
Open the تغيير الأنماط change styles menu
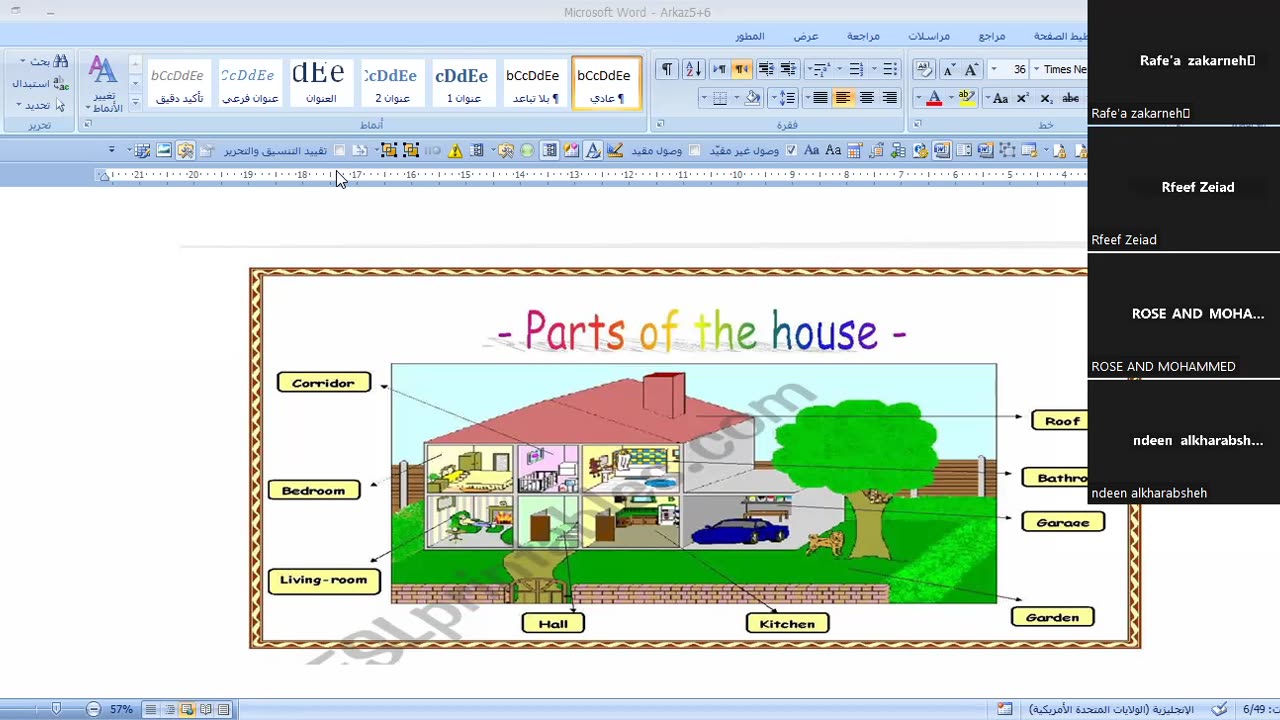(104, 84)
